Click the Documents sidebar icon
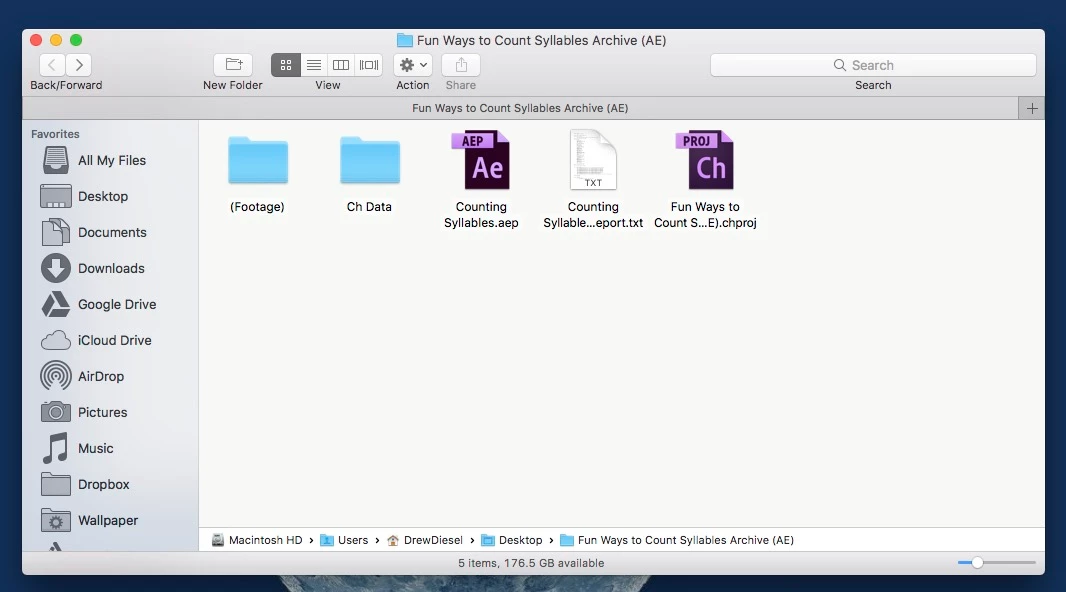This screenshot has height=592, width=1066. (56, 232)
